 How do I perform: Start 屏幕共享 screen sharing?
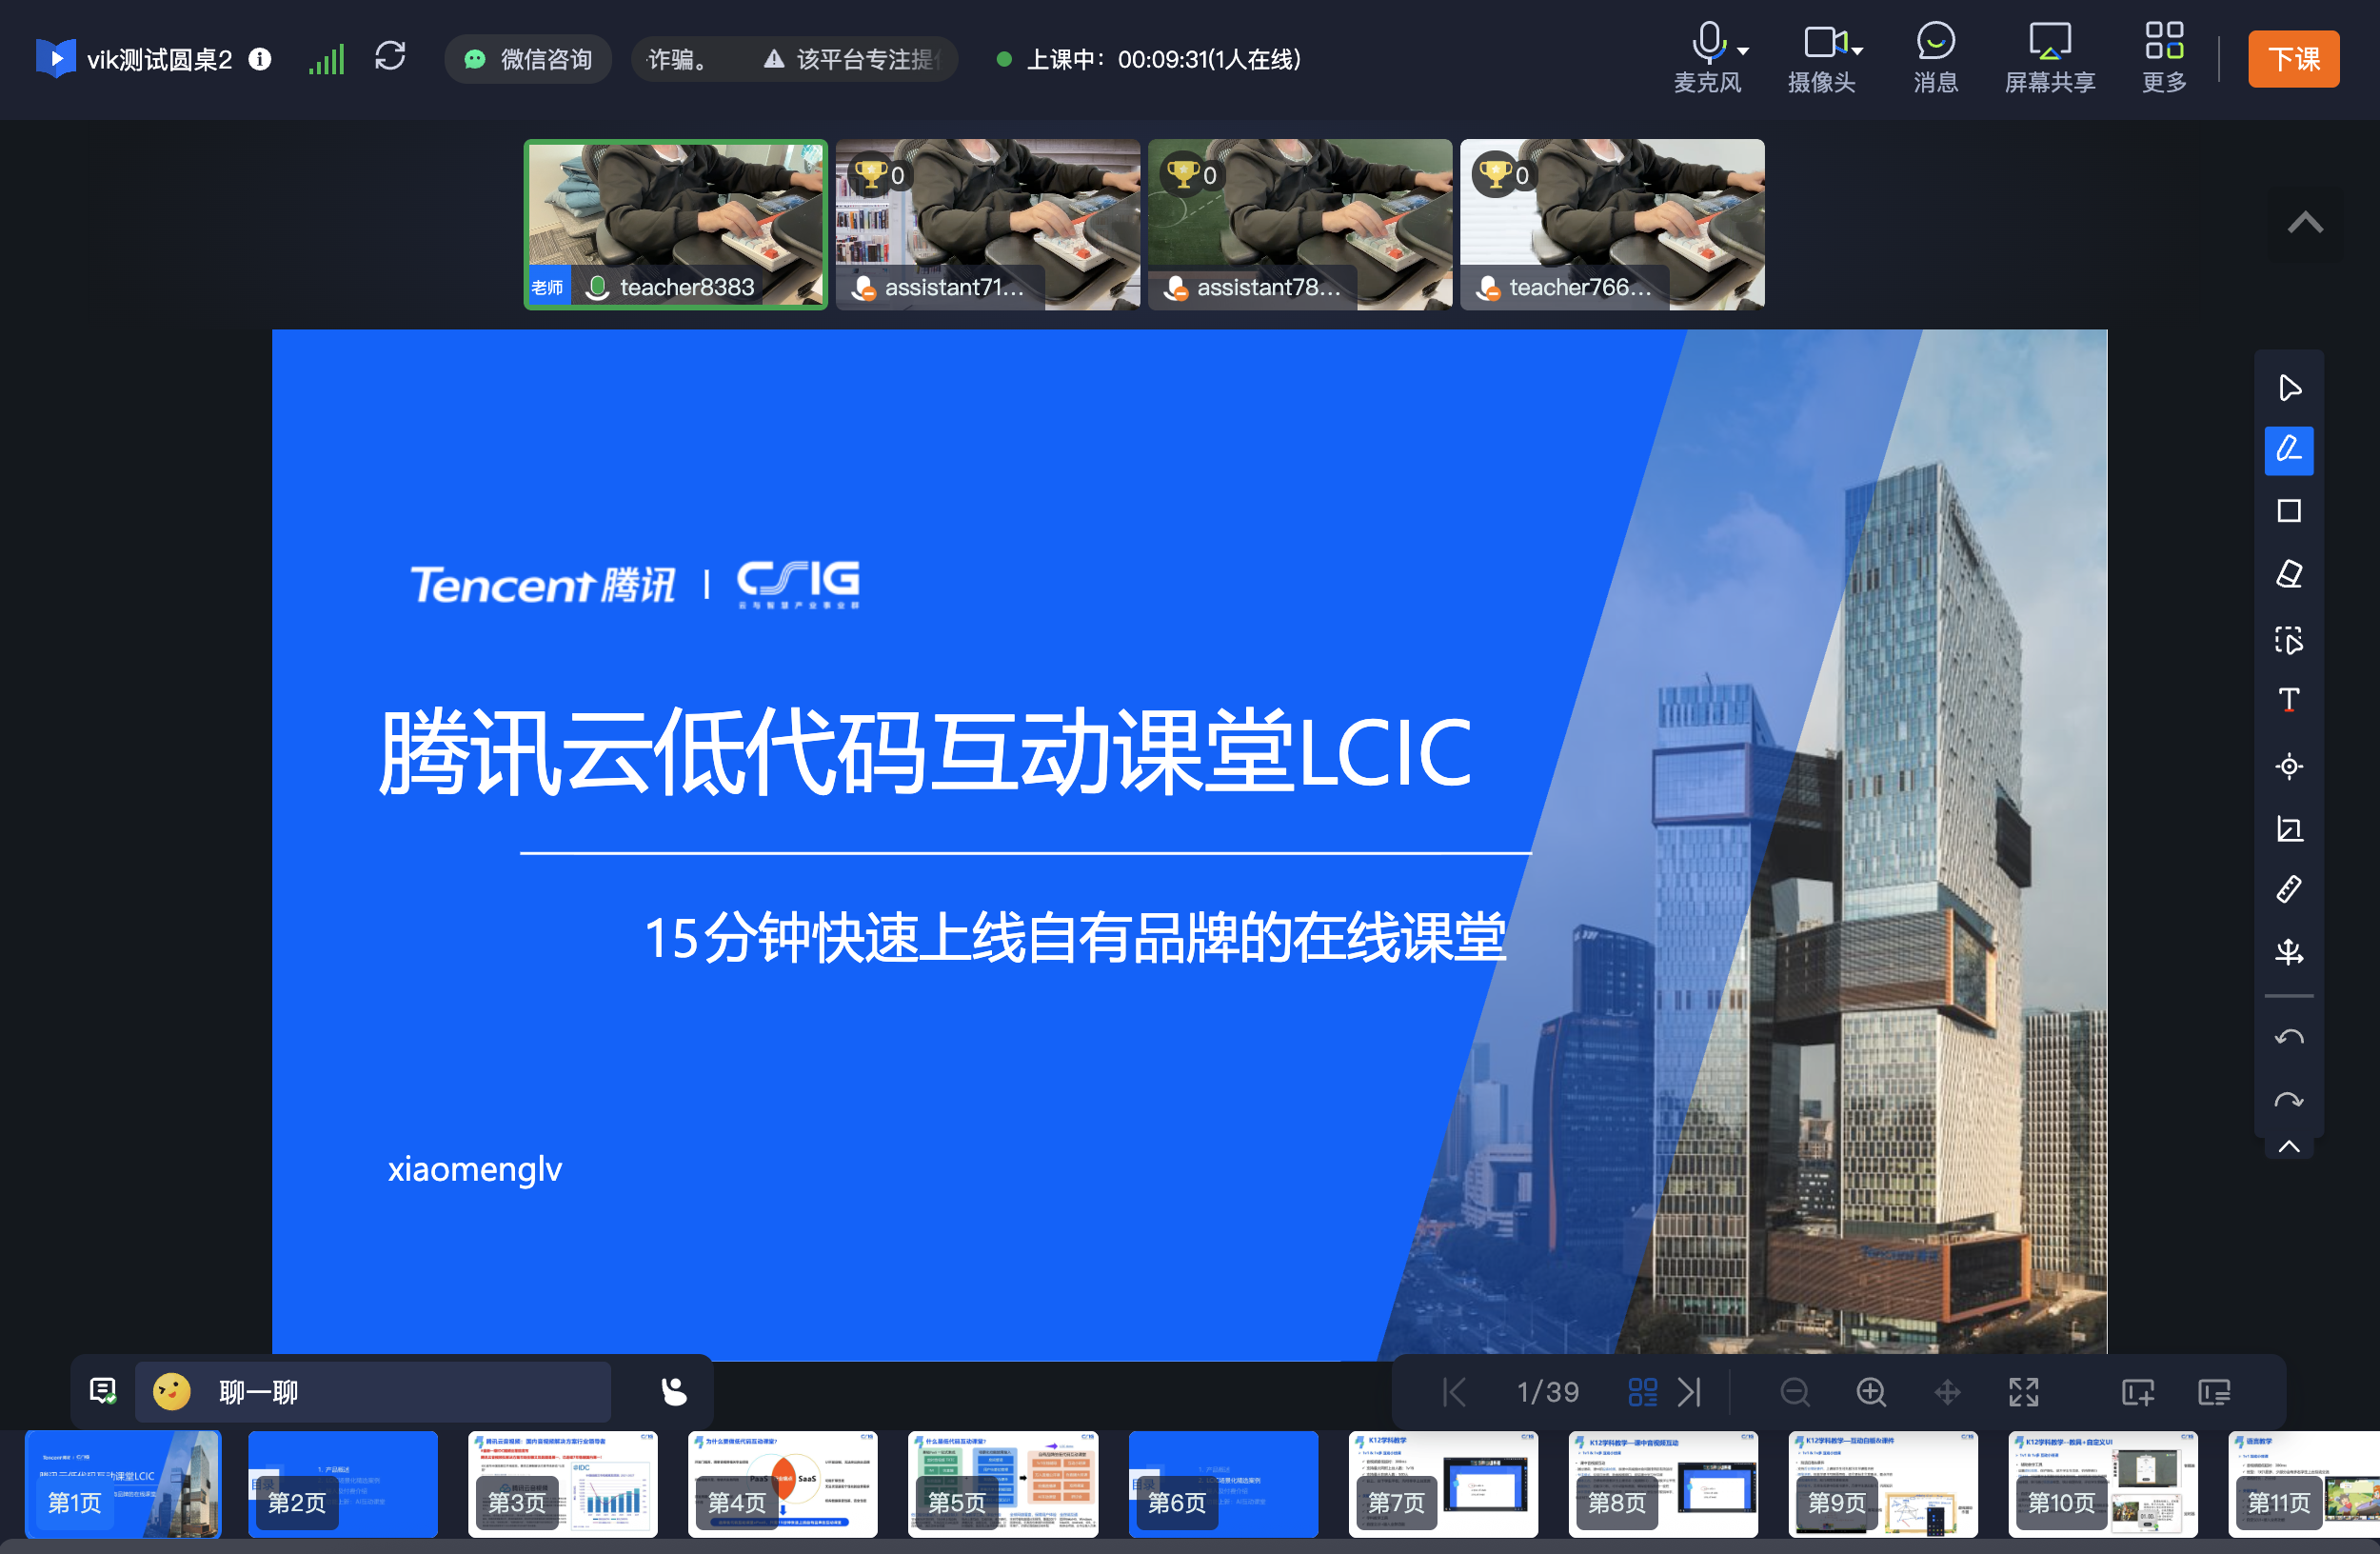pos(2049,57)
